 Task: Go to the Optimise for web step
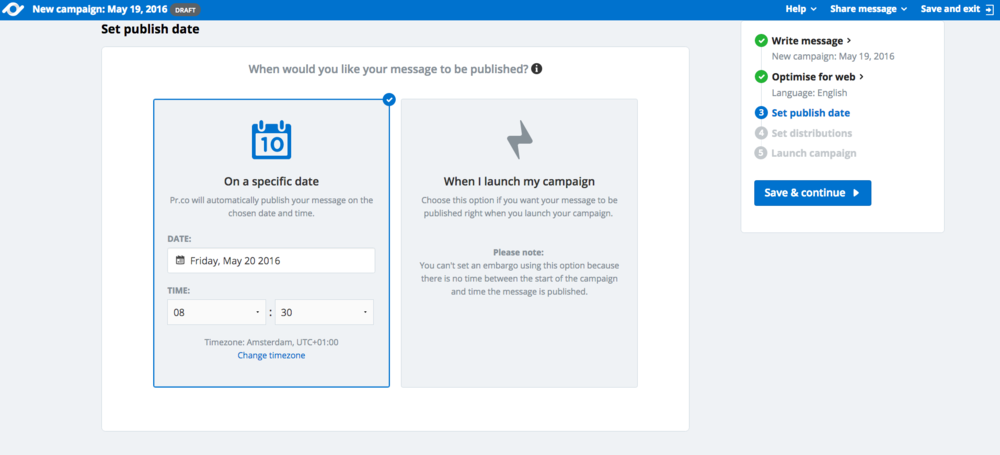click(x=818, y=77)
